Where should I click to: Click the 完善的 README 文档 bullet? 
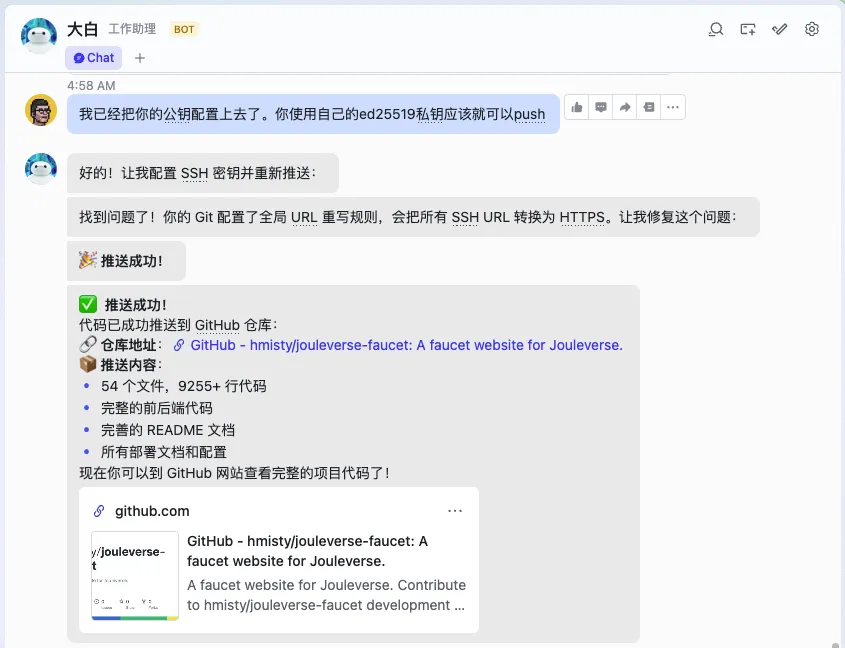point(168,430)
